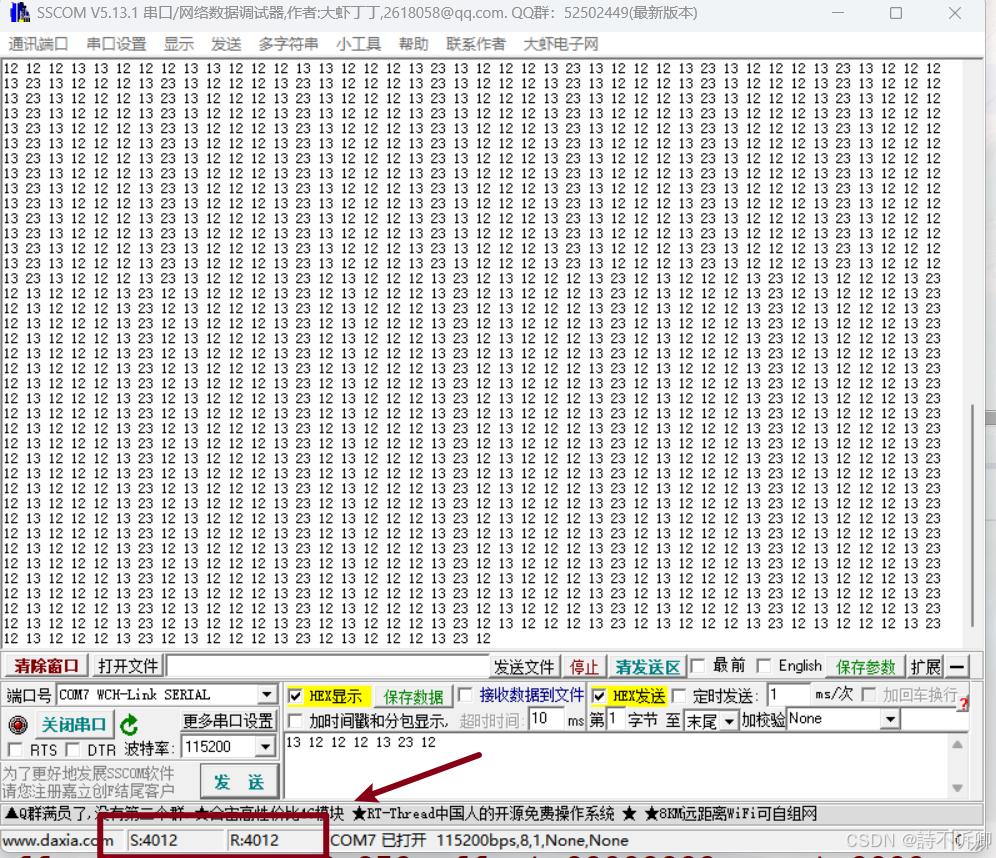The image size is (996, 858).
Task: Click the R:4012 received counter
Action: click(255, 840)
